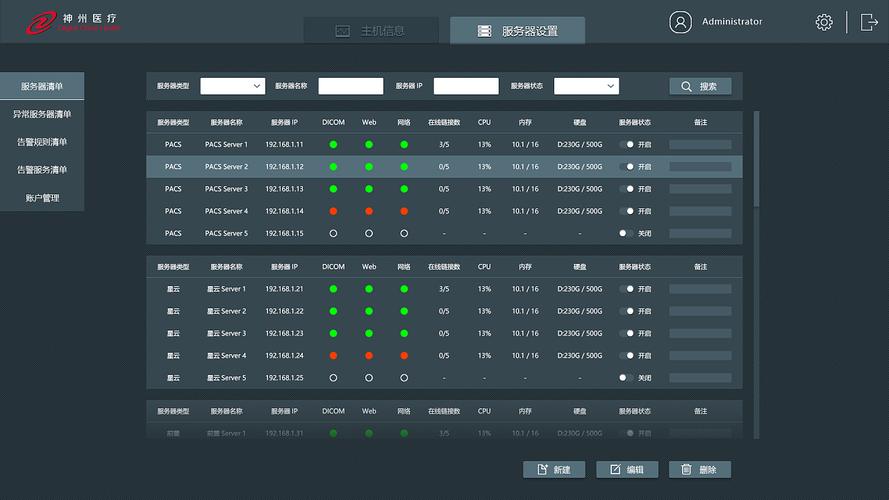Open 异常服务器清单 in the sidebar
Screen dimensions: 889x500
click(x=42, y=114)
